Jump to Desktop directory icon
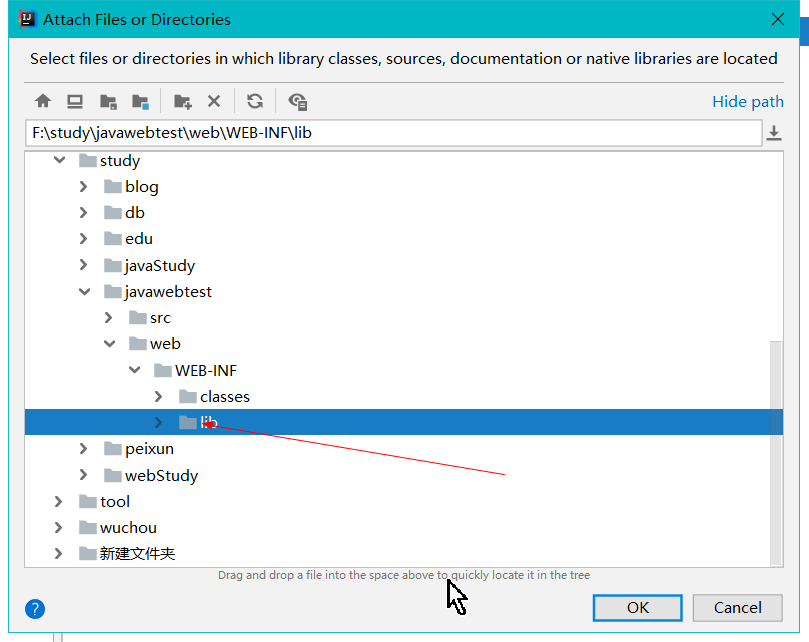Screen dimensions: 809x642 click(75, 101)
